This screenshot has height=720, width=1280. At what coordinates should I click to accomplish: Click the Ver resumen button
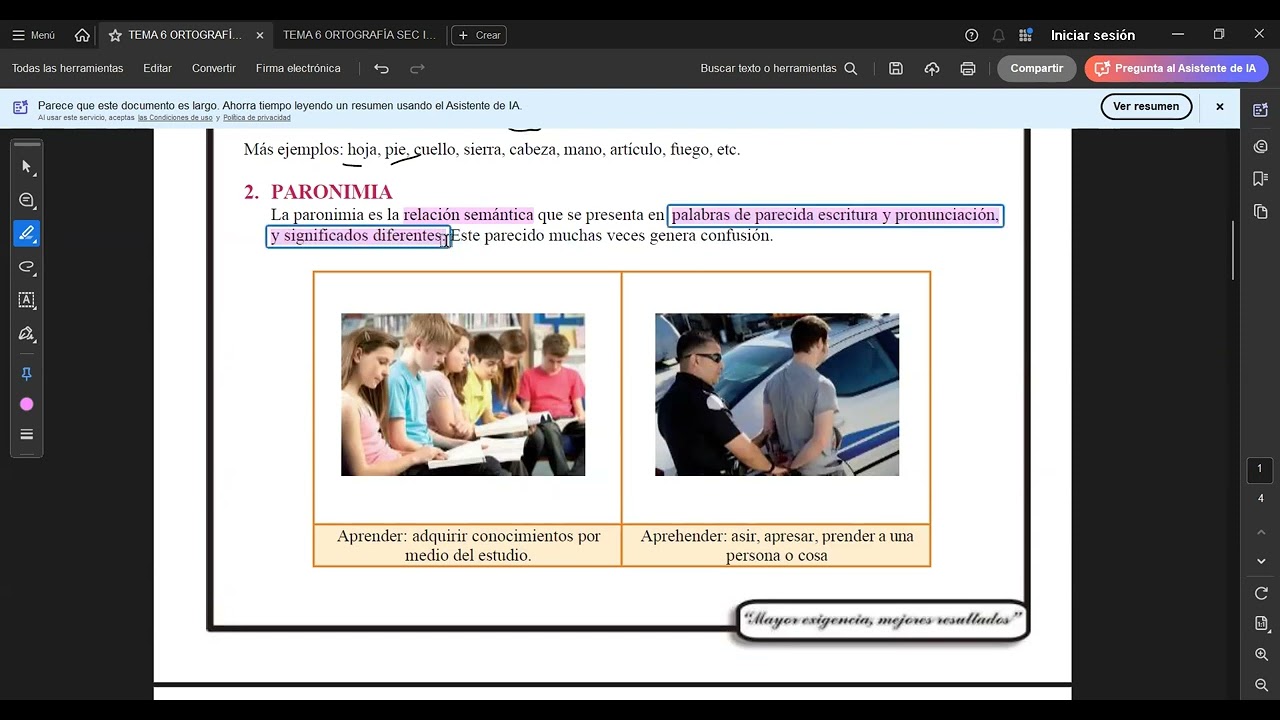click(x=1146, y=106)
